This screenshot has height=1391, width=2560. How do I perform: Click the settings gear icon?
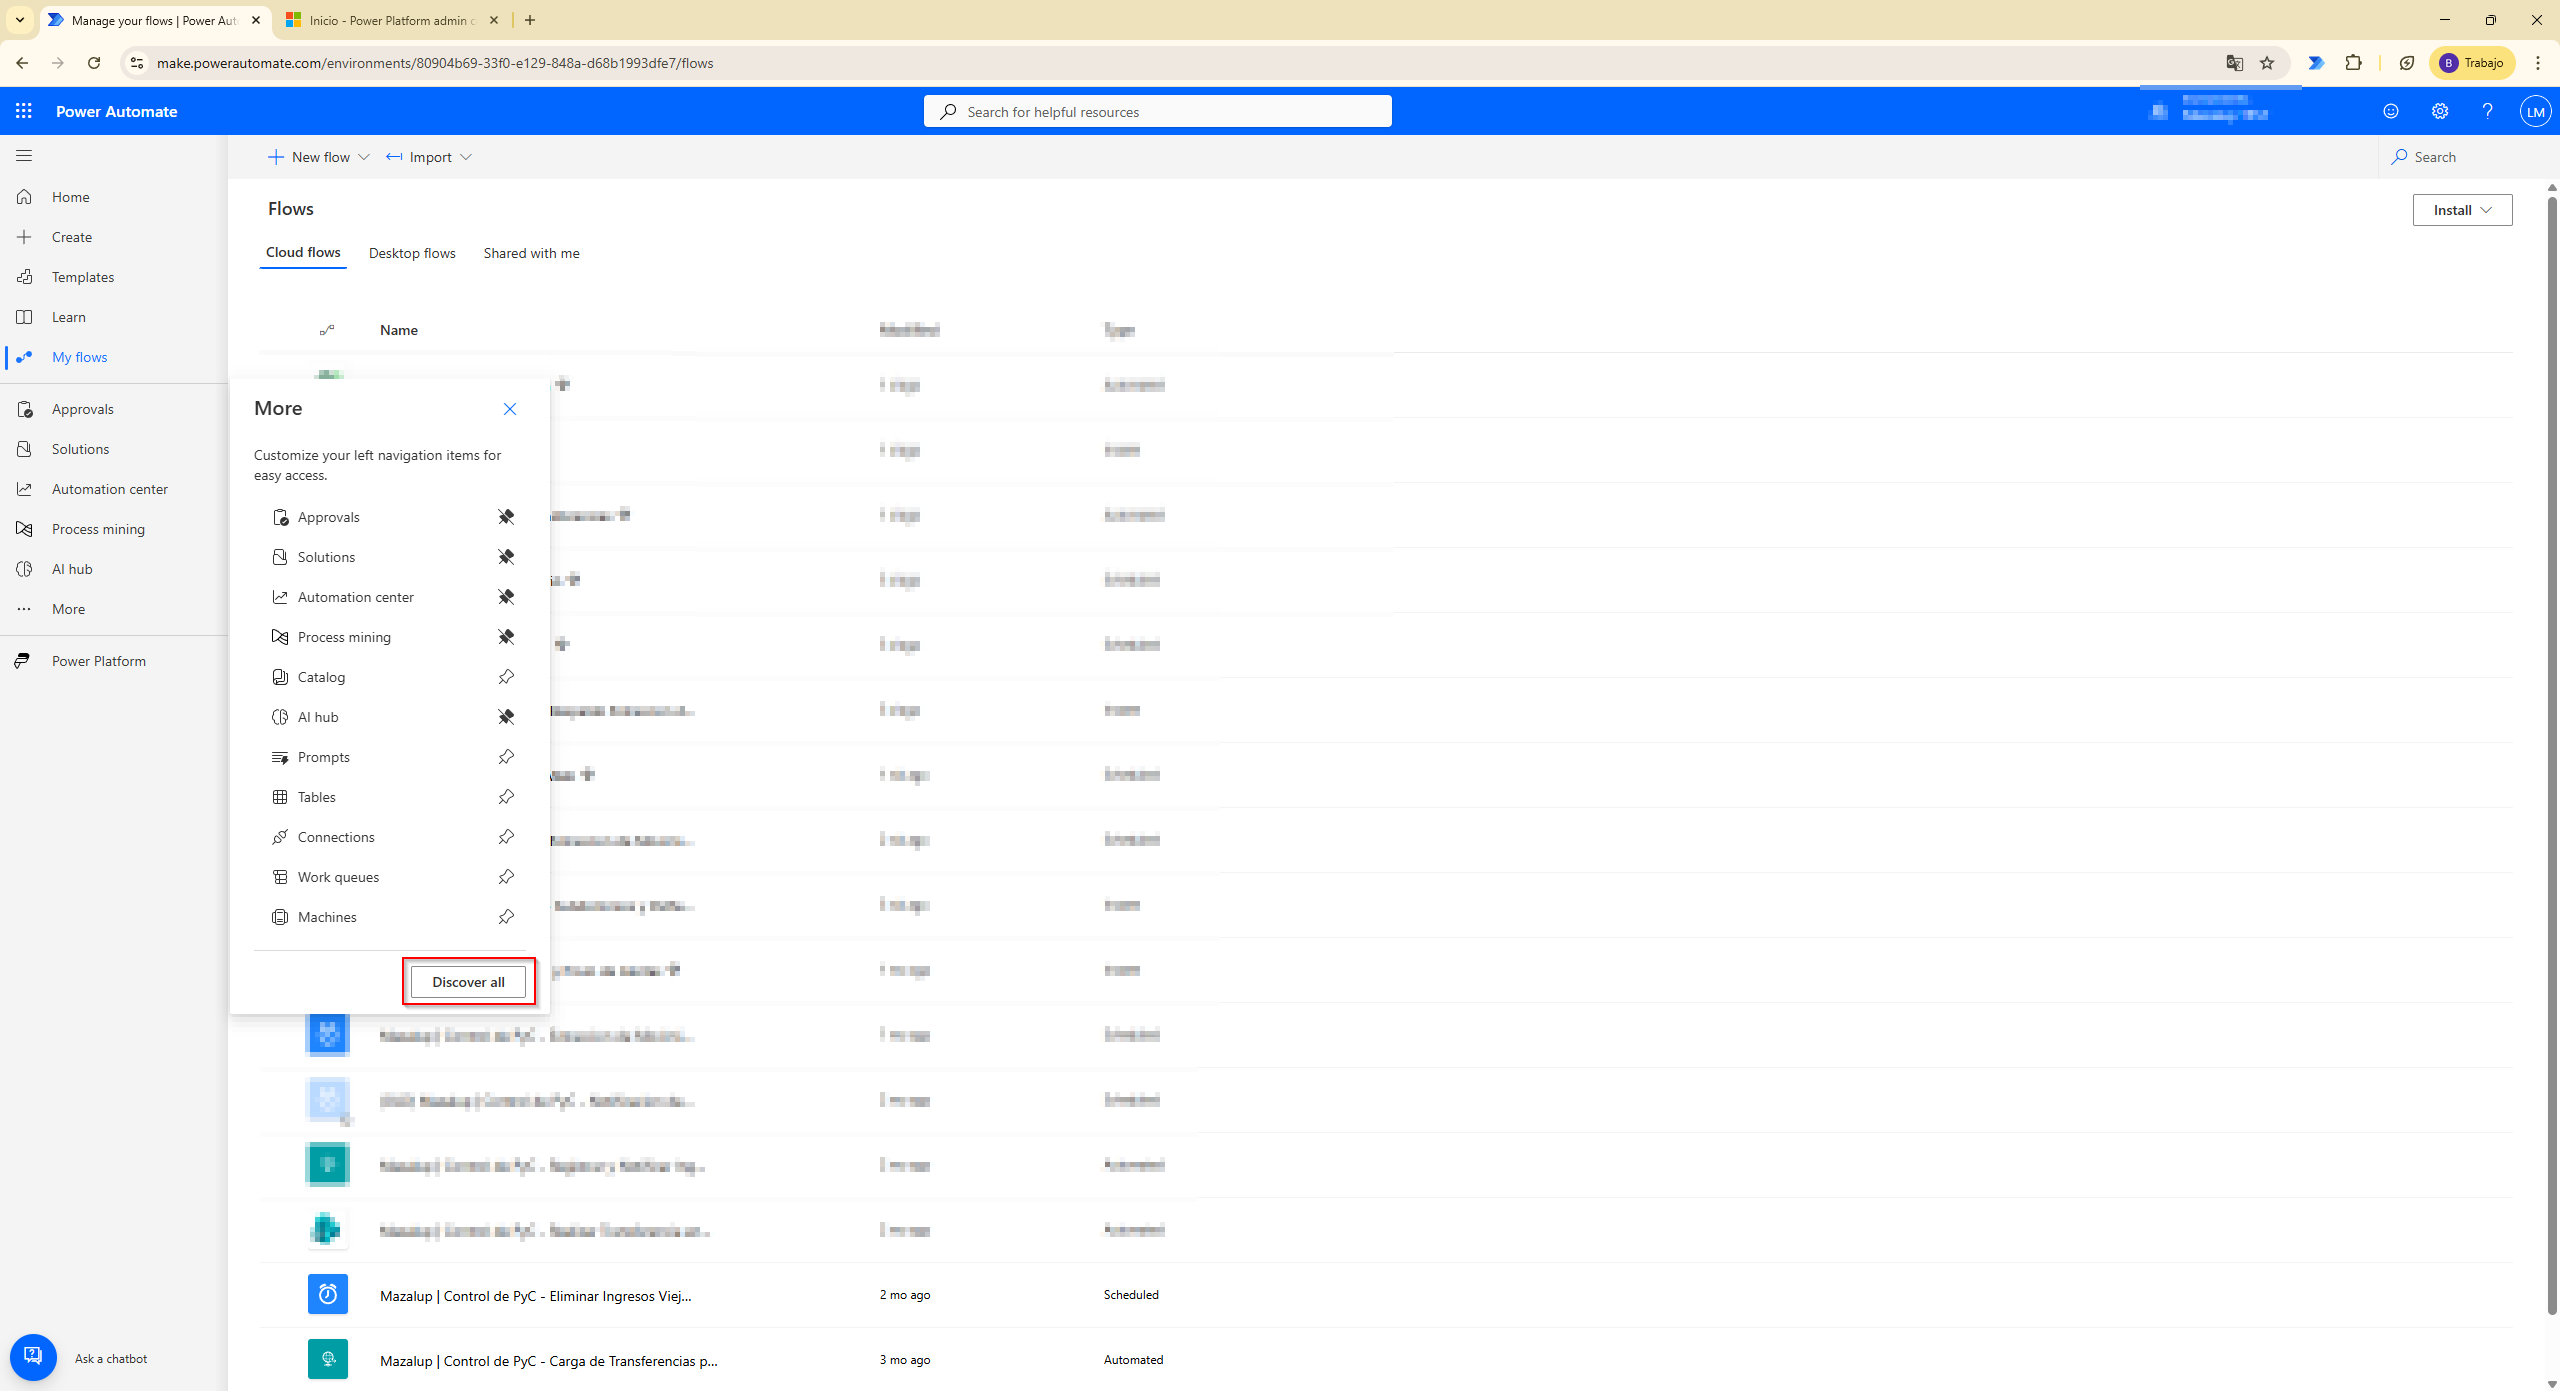(x=2440, y=111)
